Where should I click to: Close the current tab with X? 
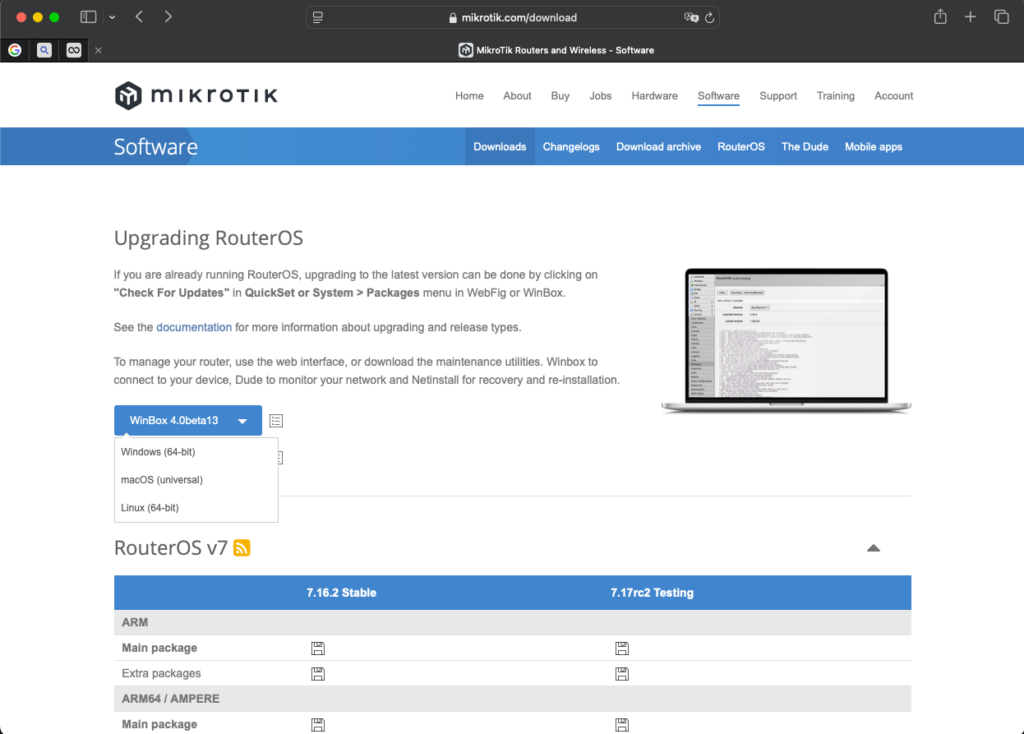pyautogui.click(x=98, y=50)
